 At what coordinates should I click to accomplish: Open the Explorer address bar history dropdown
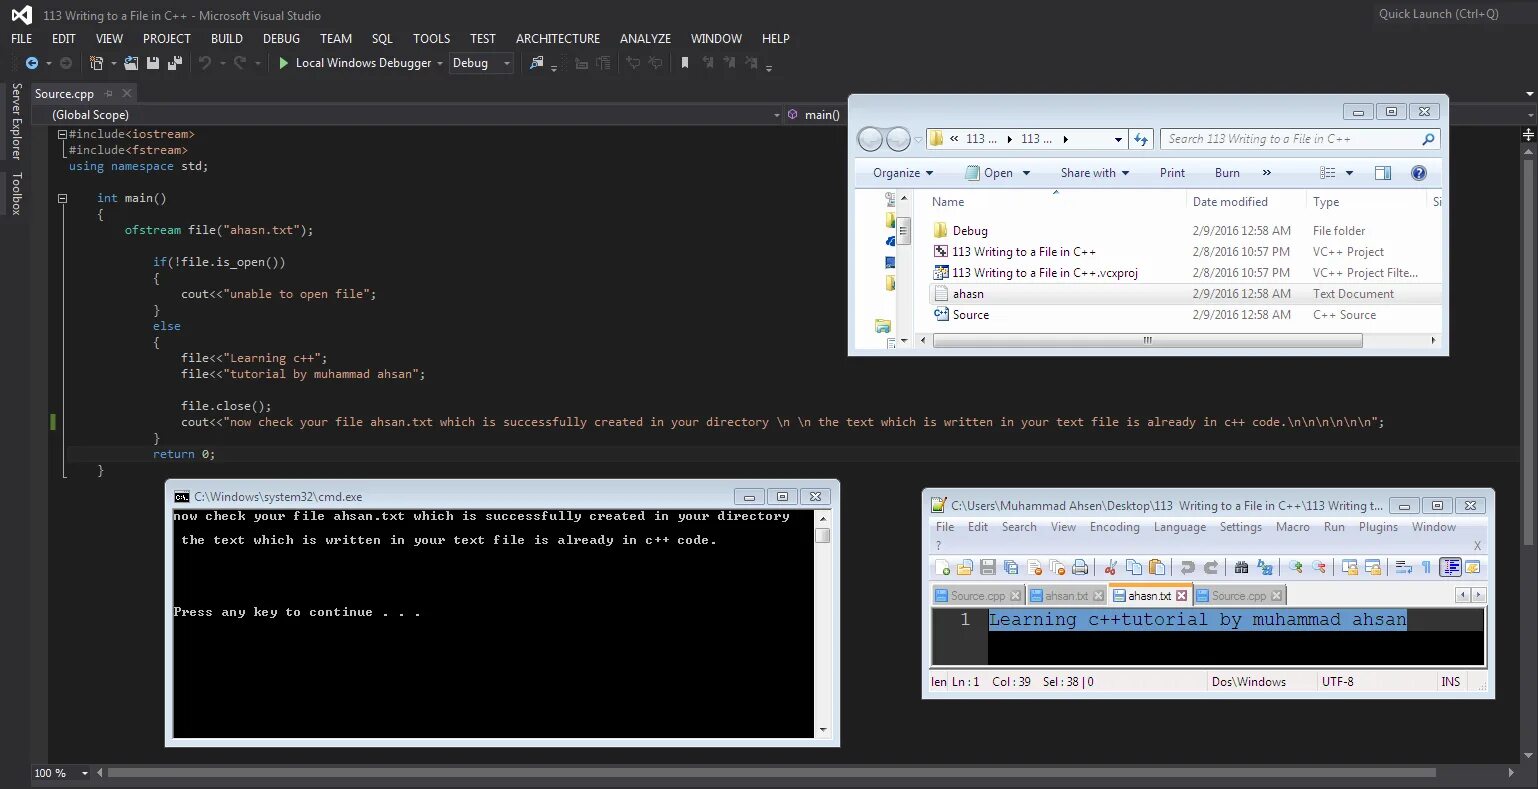[x=1118, y=139]
